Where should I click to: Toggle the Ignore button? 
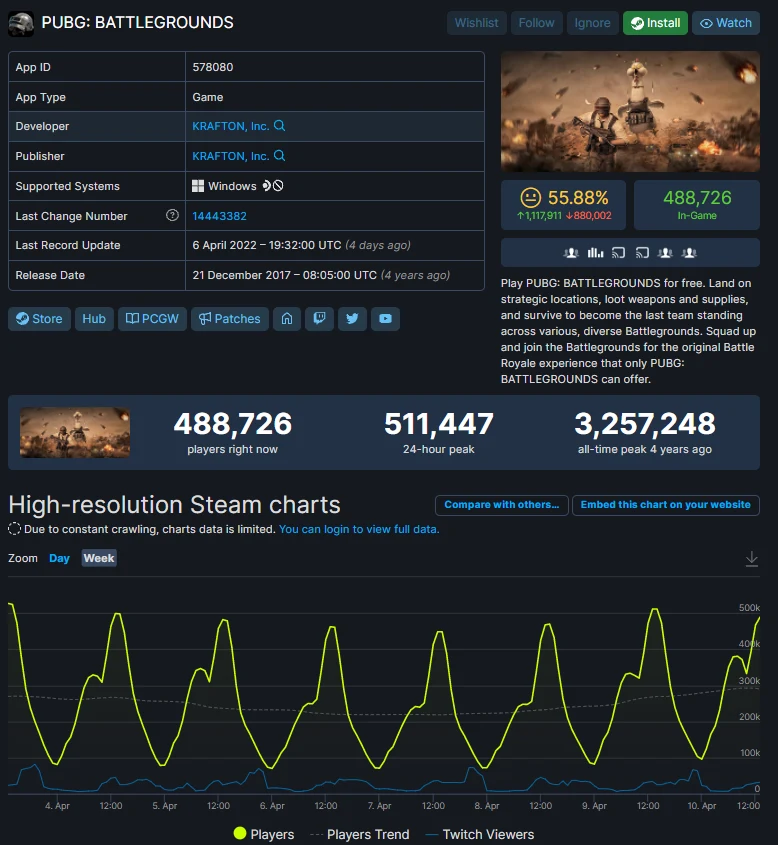(592, 23)
